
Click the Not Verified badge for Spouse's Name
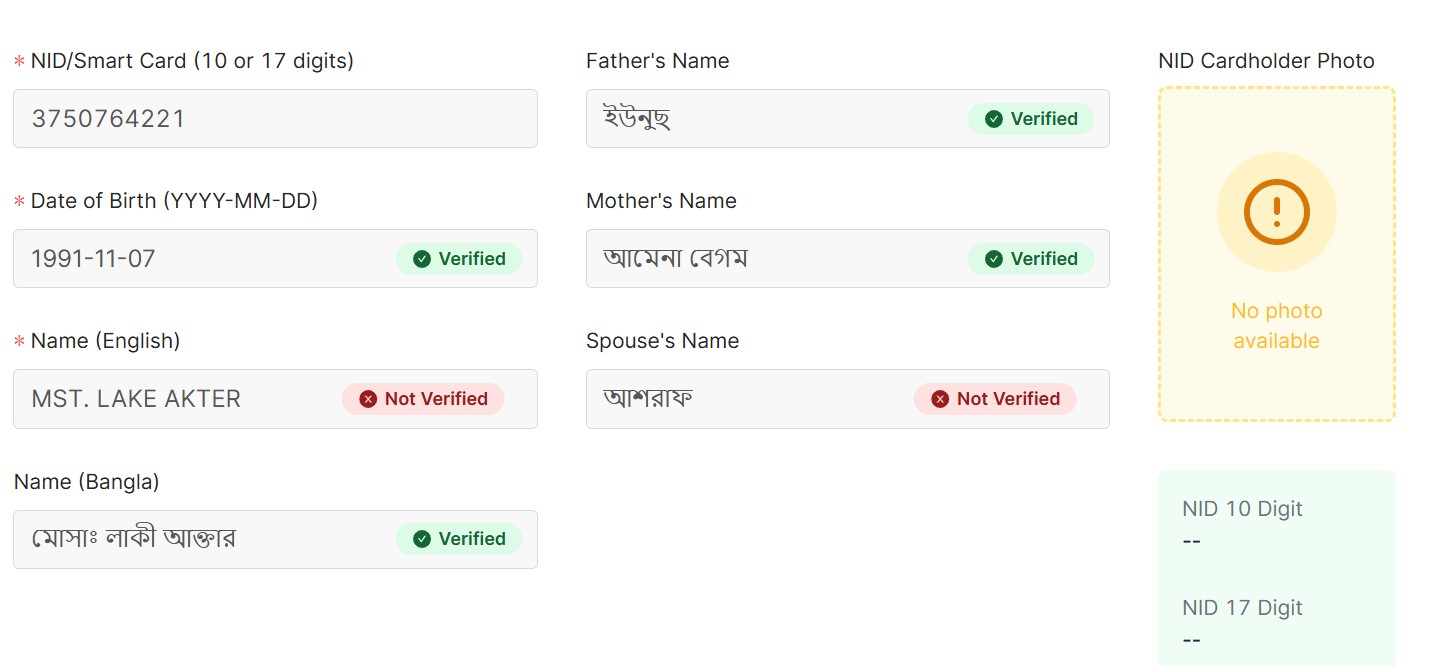(995, 399)
